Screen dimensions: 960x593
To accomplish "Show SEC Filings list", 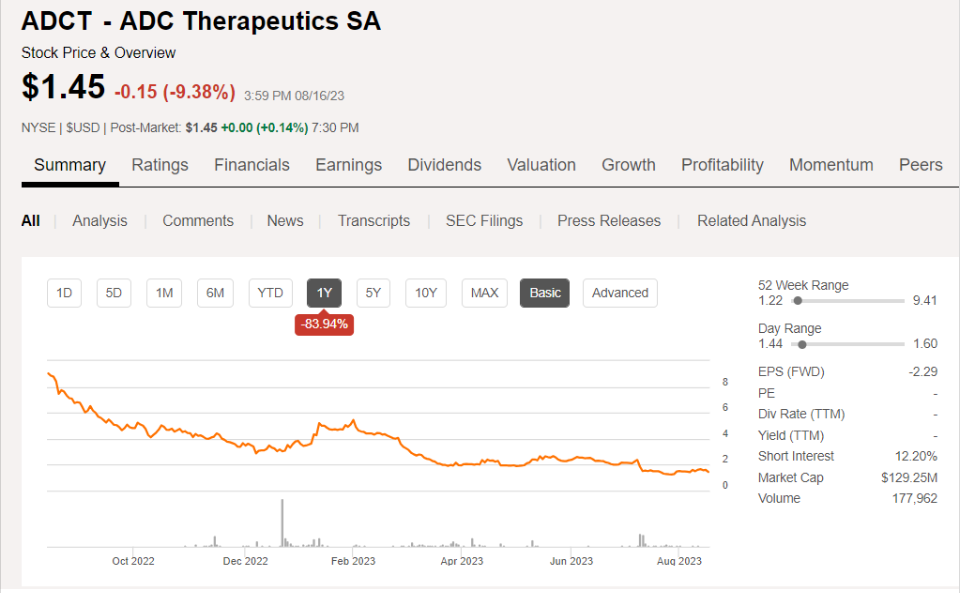I will 484,221.
